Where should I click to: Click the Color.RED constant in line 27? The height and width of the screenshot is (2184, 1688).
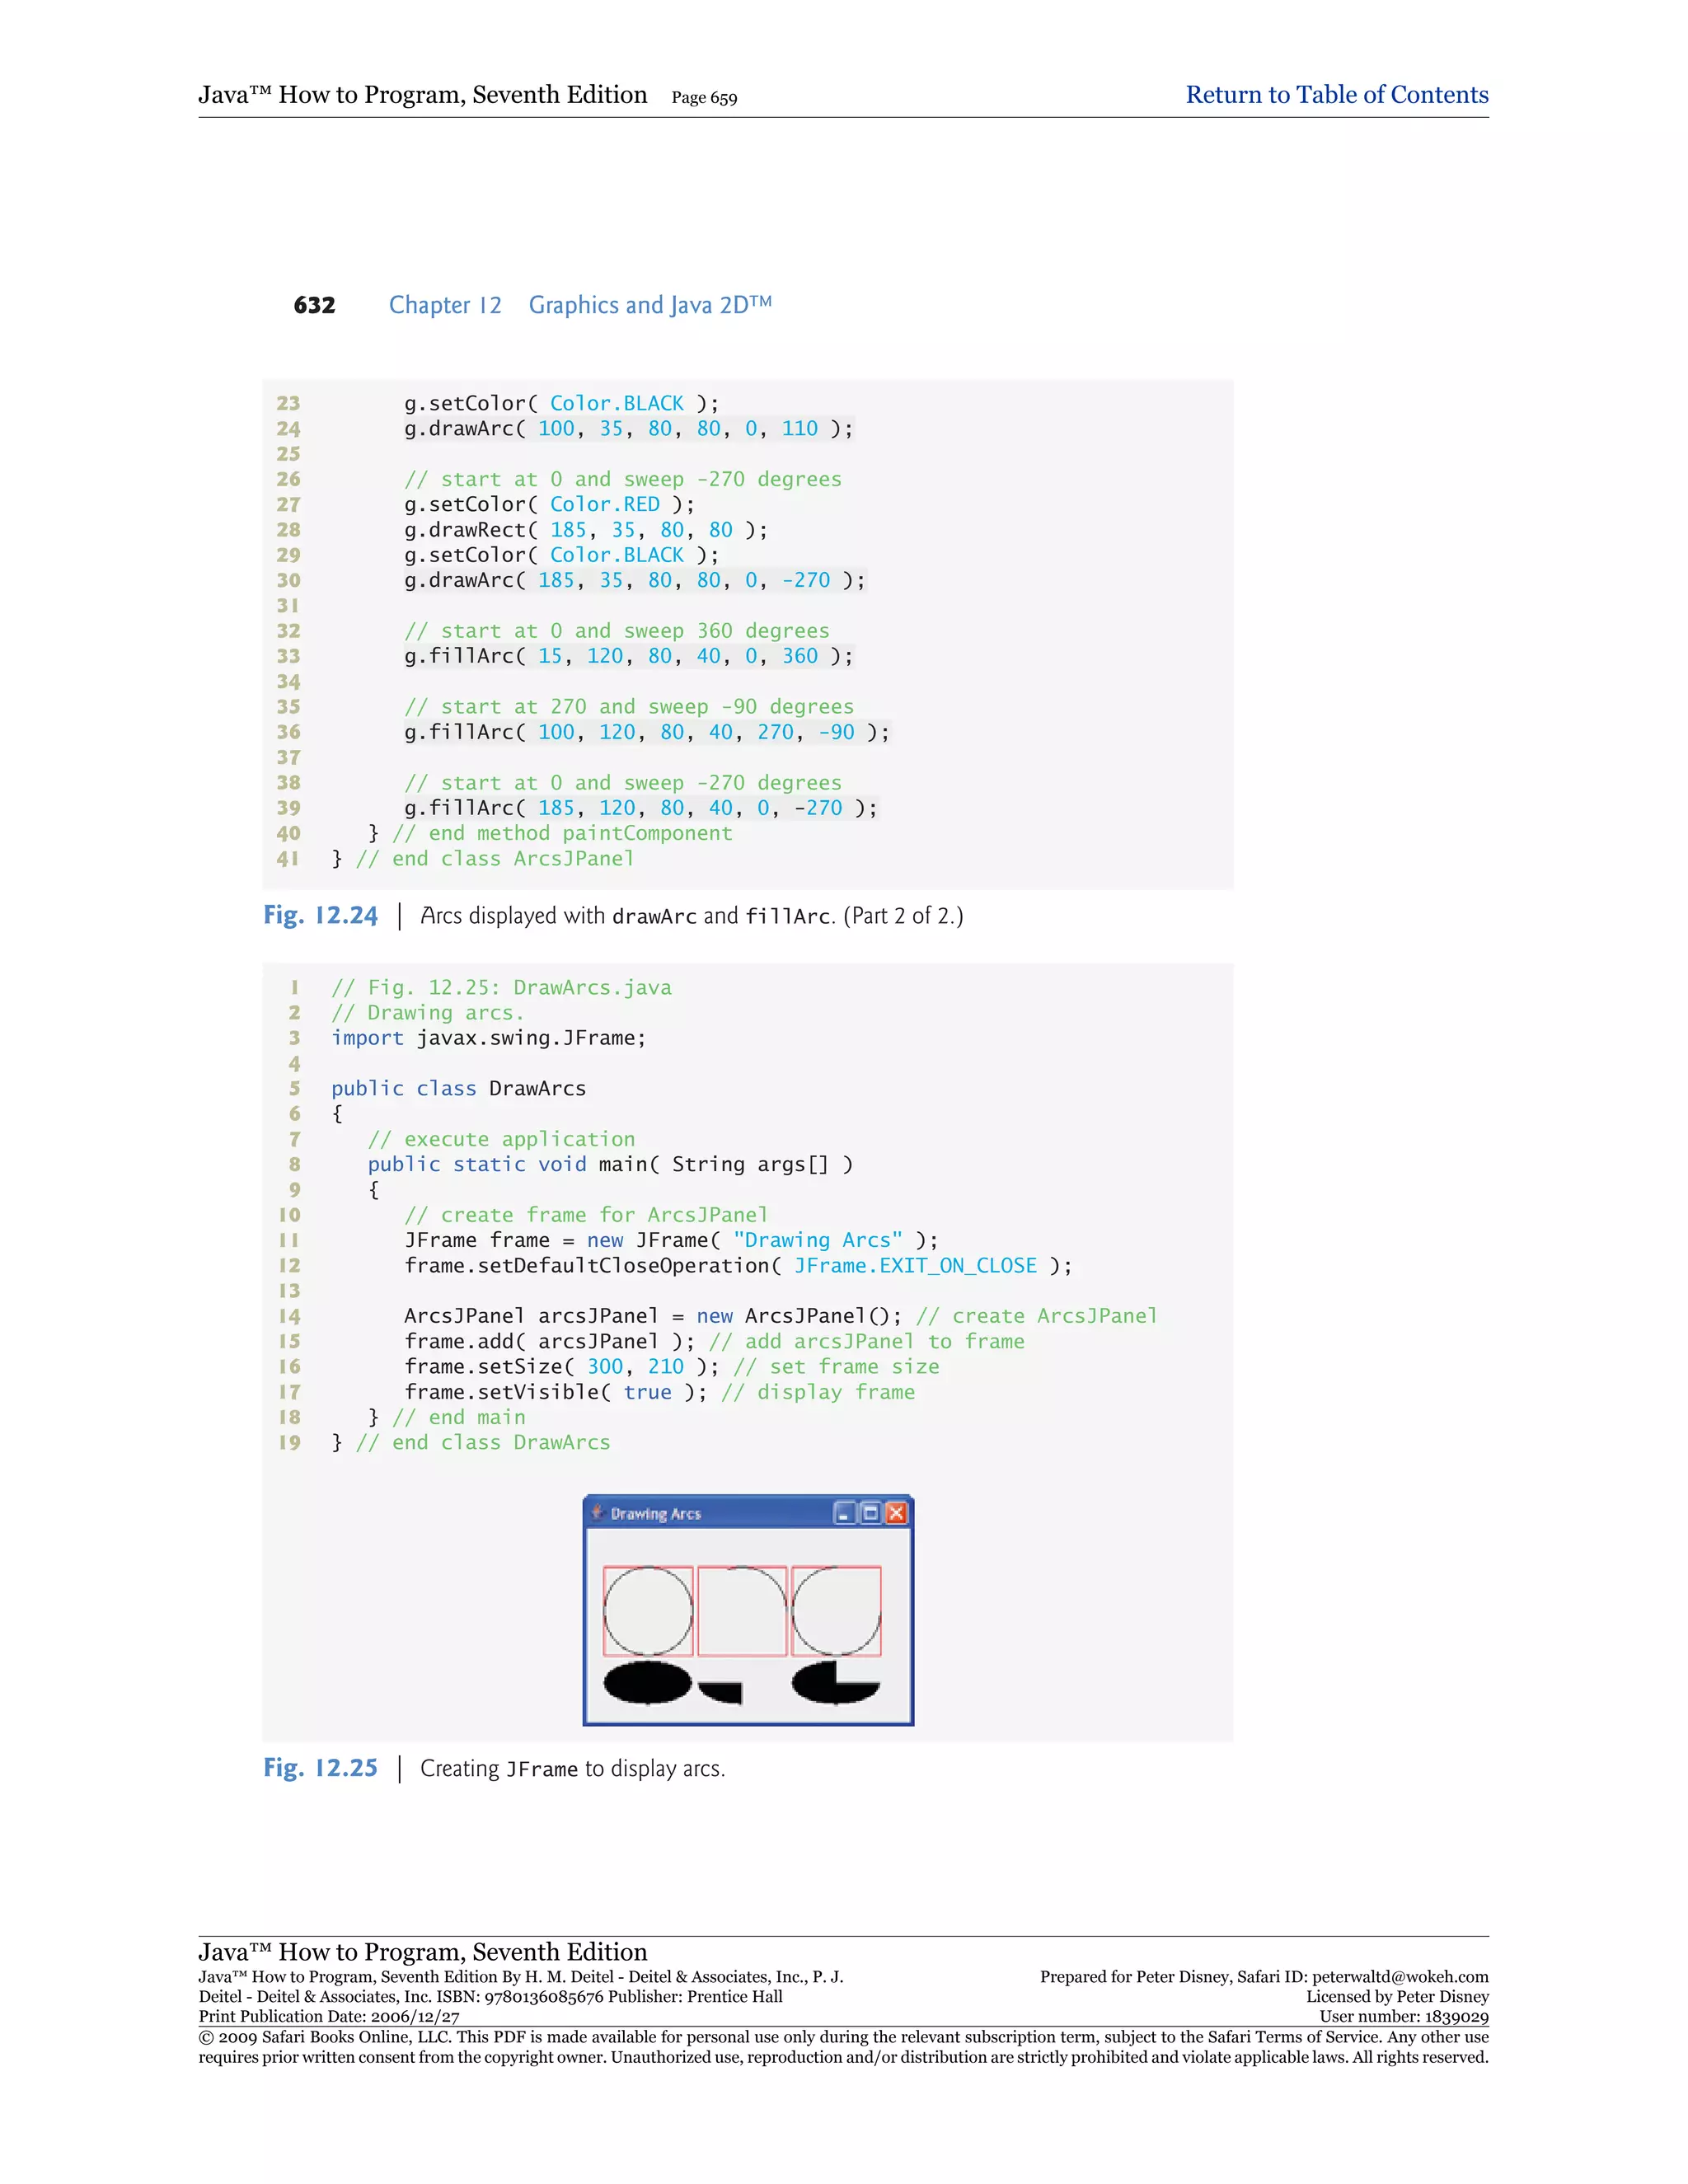[x=604, y=504]
